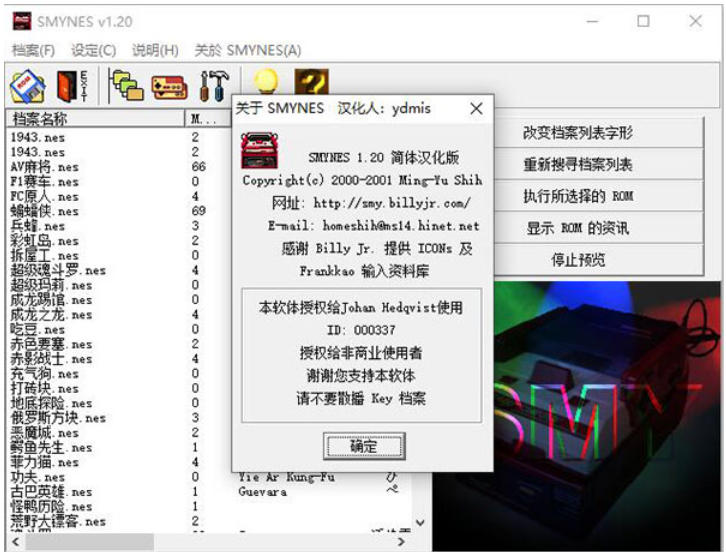Click the file list horizontal scrollbar thumb

coord(89,541)
